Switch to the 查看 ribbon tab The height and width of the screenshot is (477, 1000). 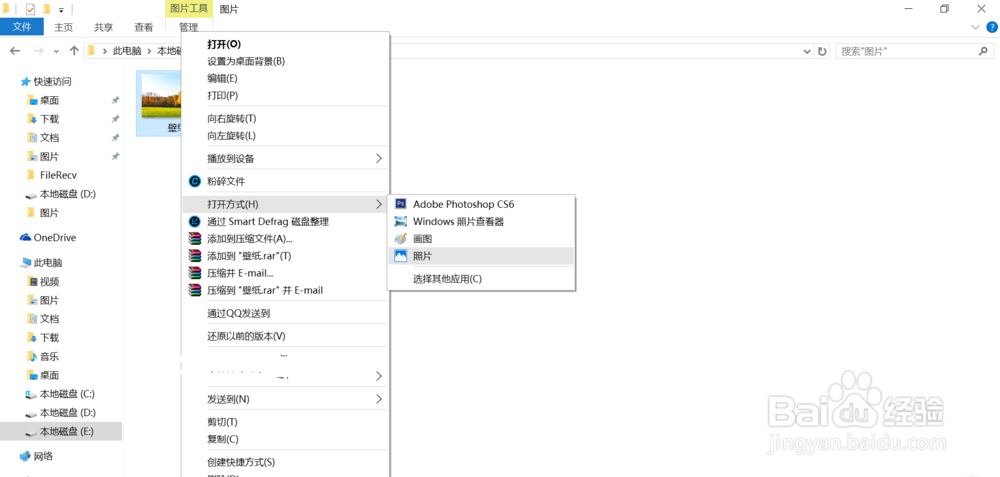click(x=144, y=28)
